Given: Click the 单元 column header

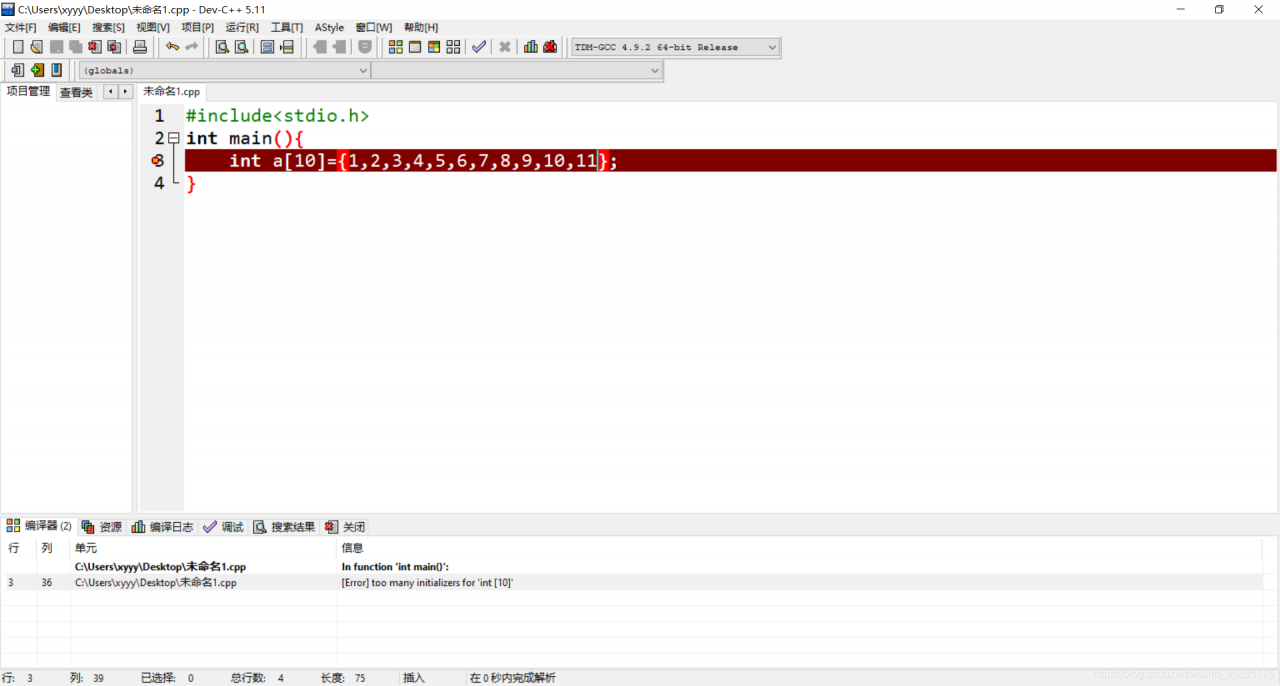Looking at the screenshot, I should click(86, 548).
